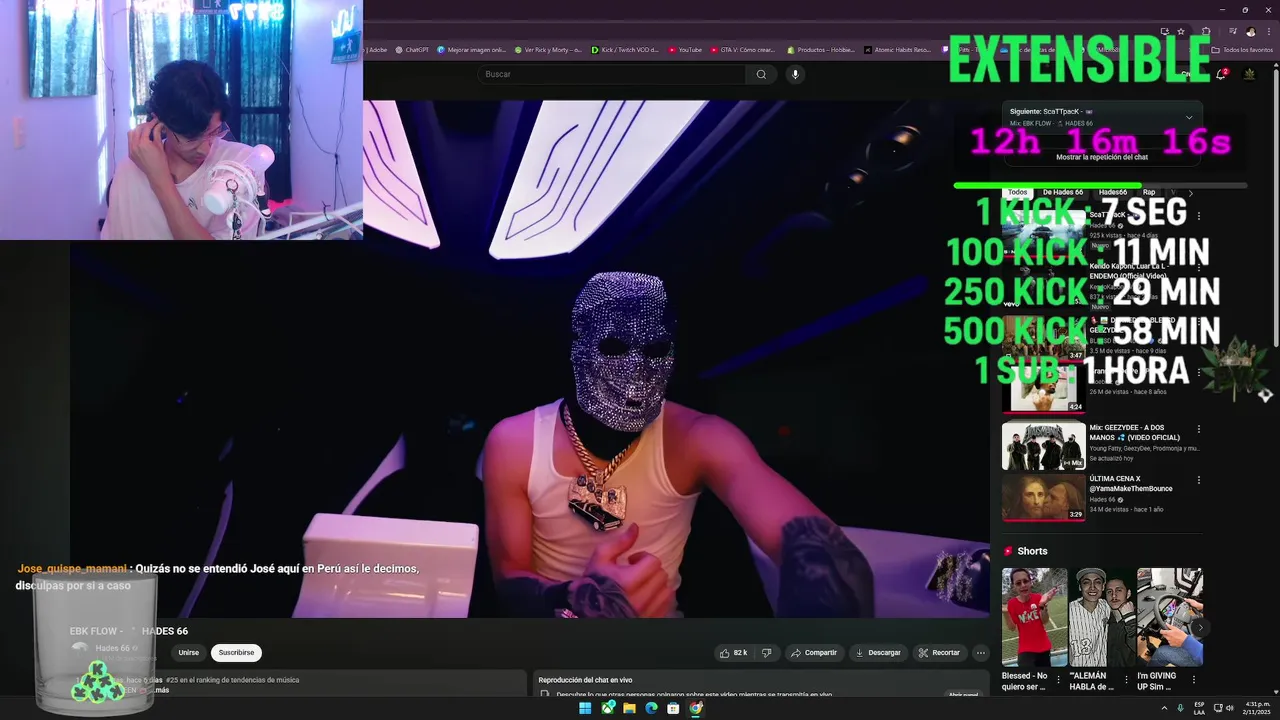1280x720 pixels.
Task: Open the Blessed - No quiero ser short
Action: (x=1034, y=617)
